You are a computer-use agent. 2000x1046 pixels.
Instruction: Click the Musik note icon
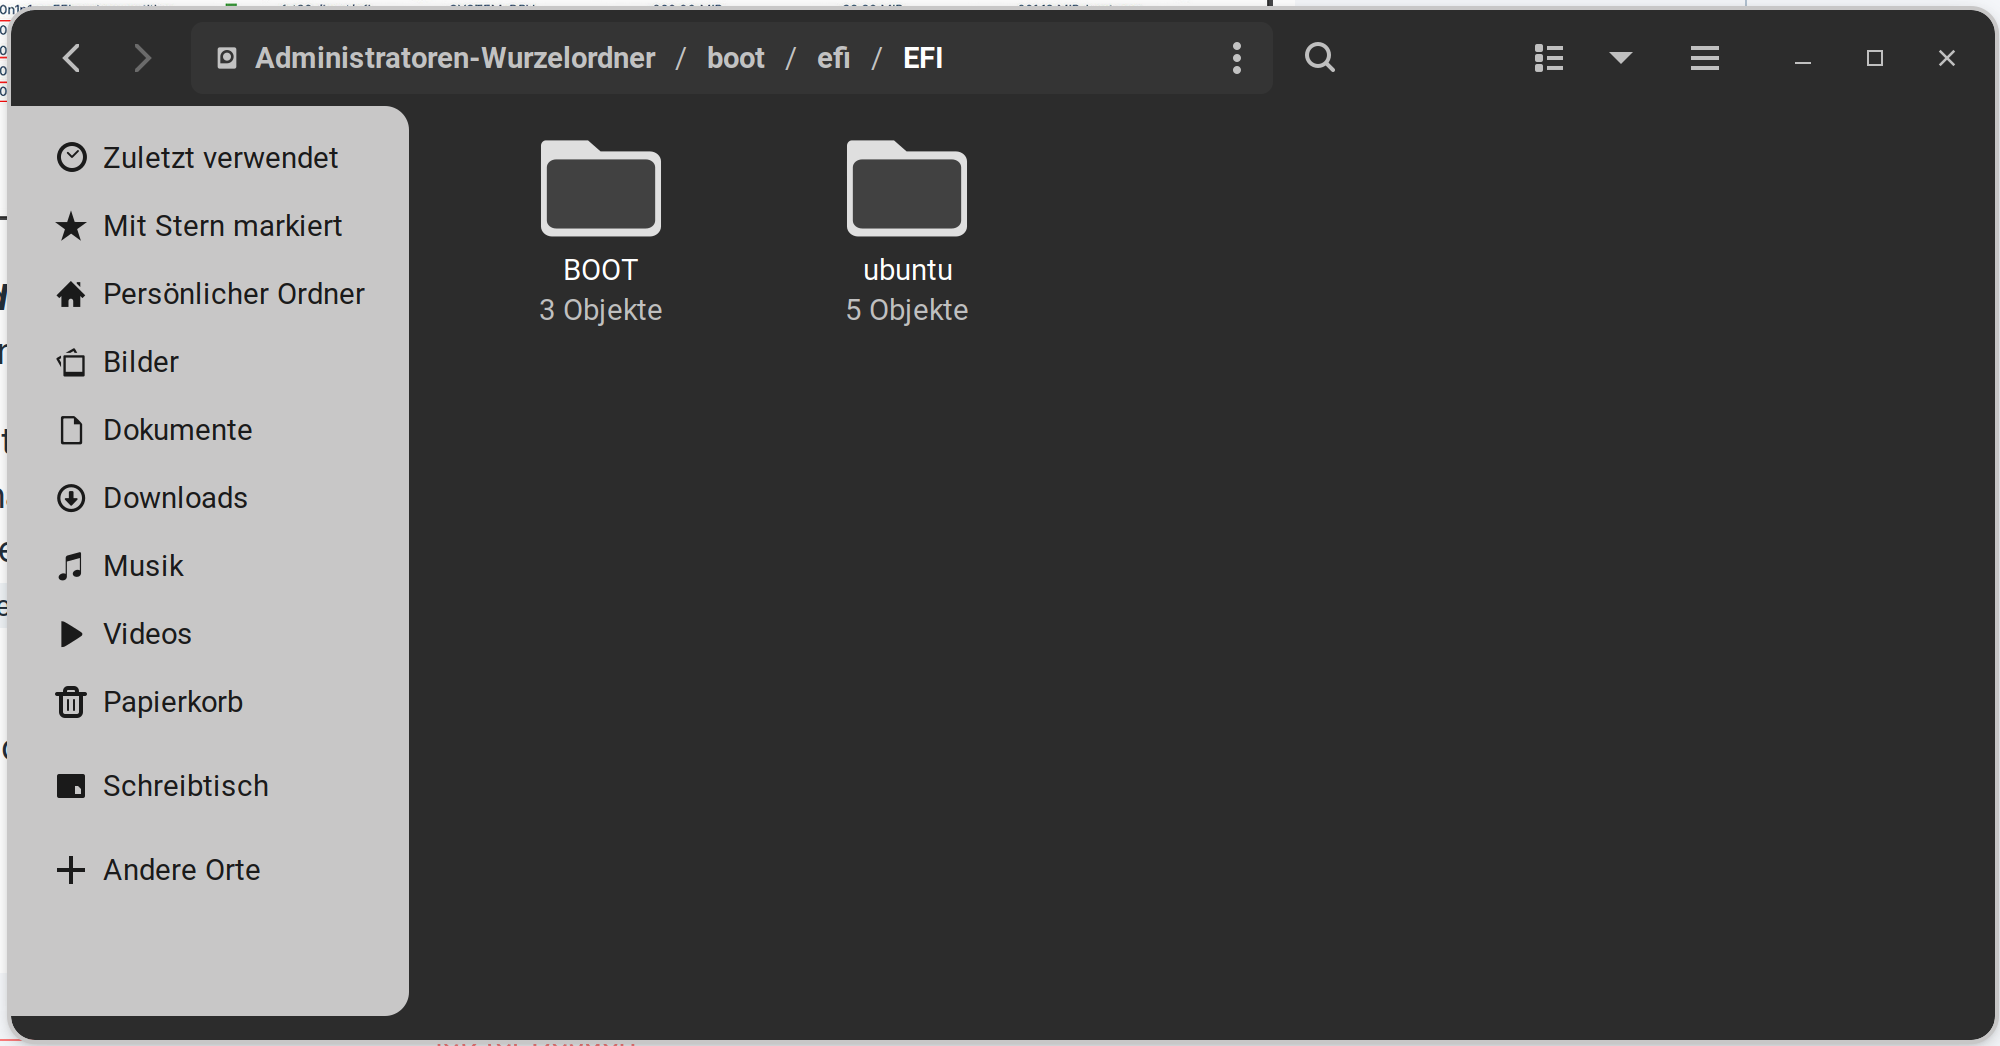point(71,566)
